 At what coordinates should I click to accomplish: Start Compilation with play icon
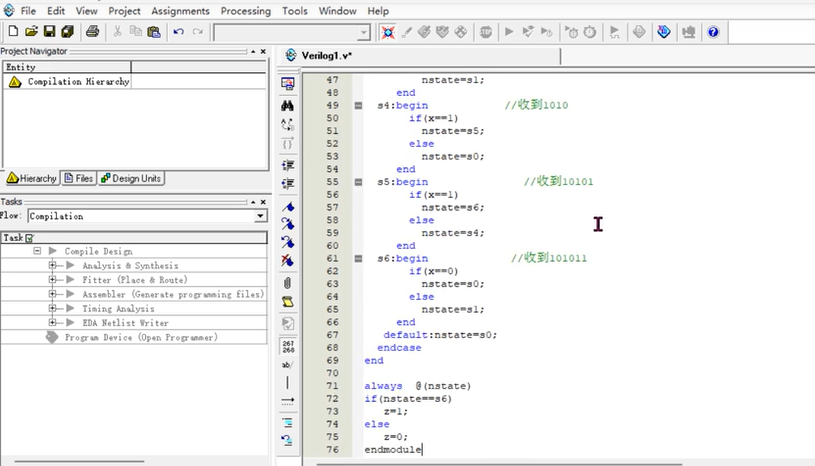click(509, 32)
